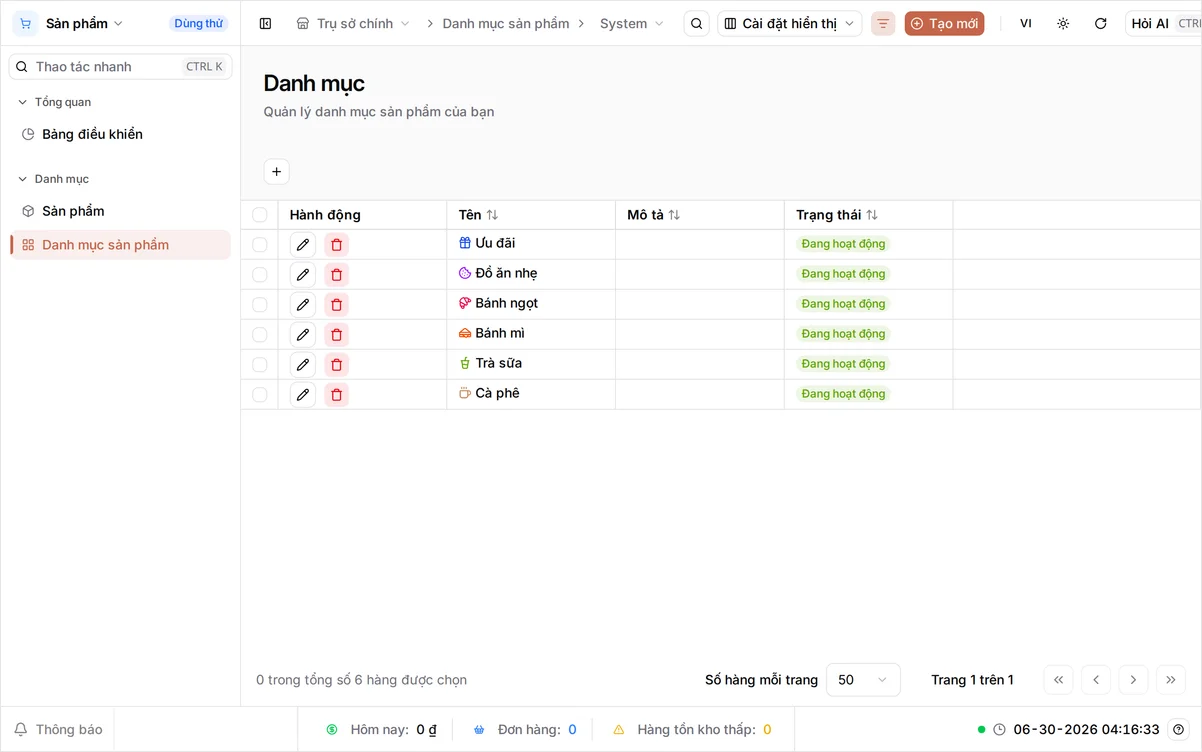
Task: Open Bảng điều khiển in sidebar
Action: click(x=120, y=134)
